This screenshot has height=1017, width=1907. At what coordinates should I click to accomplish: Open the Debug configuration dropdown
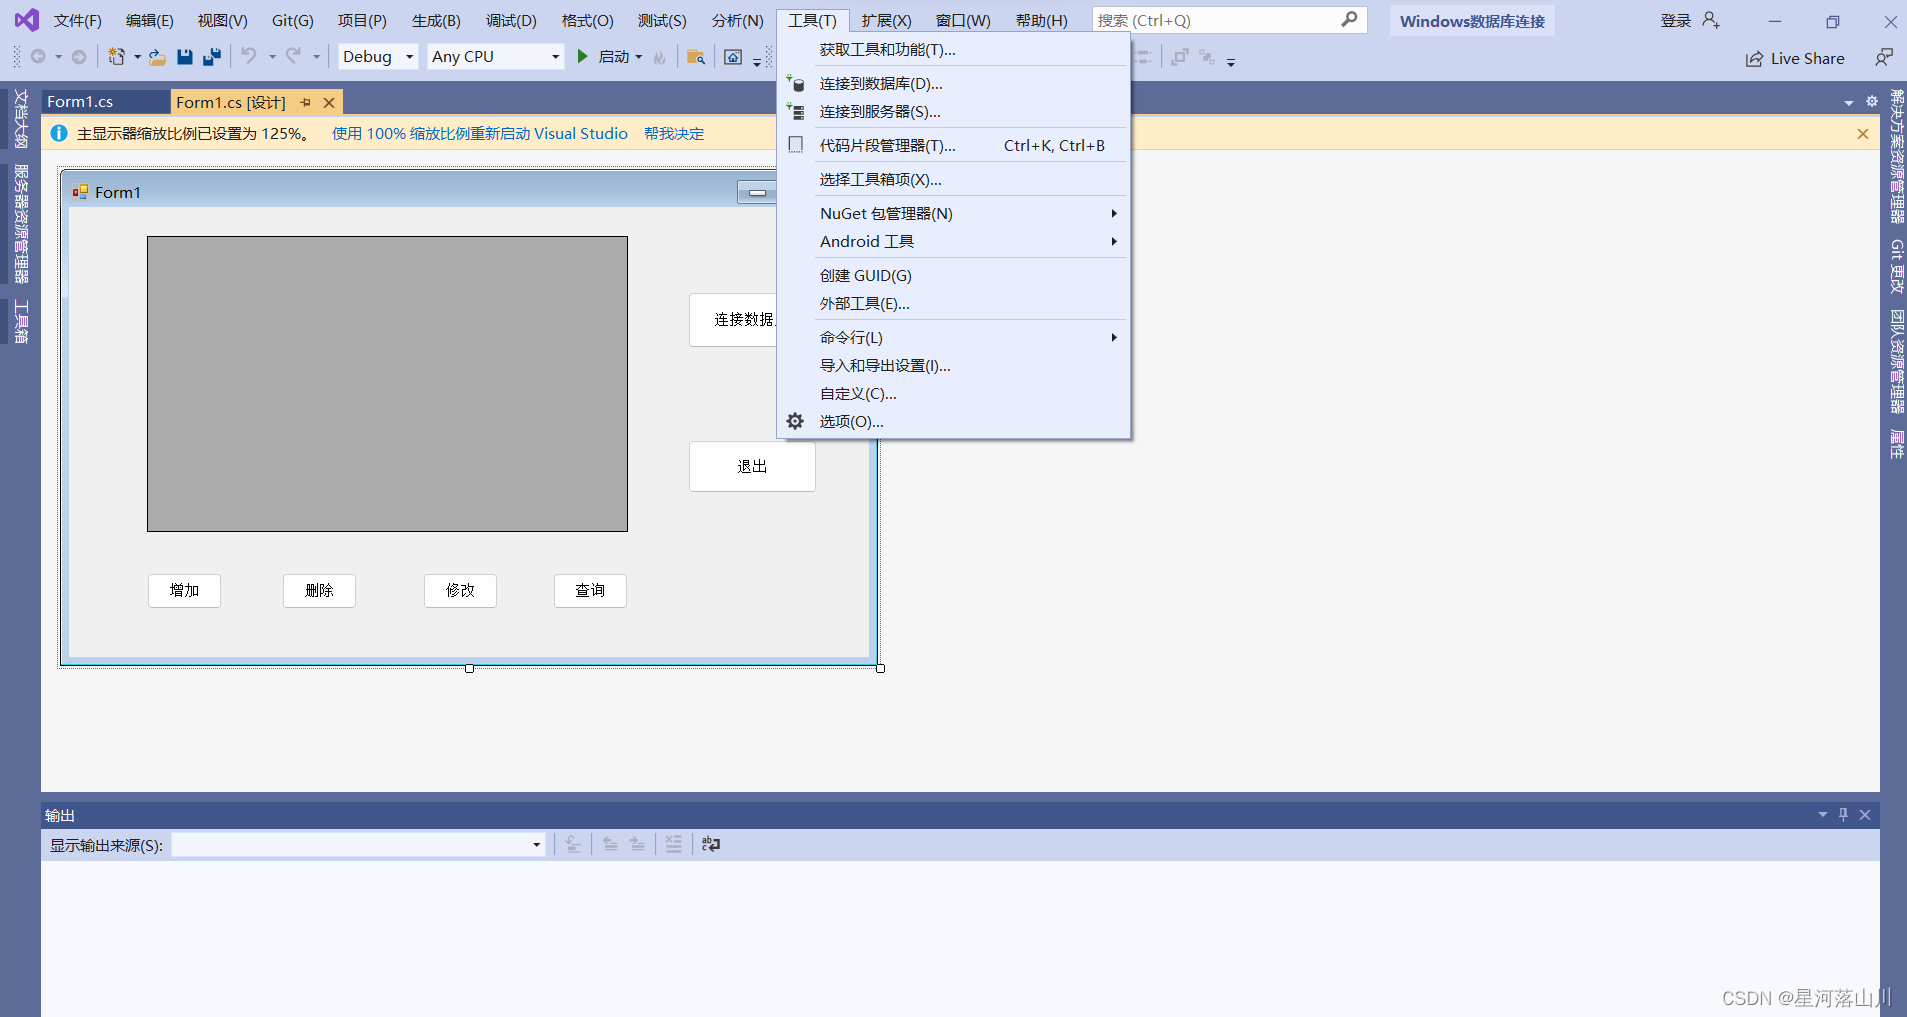(377, 56)
